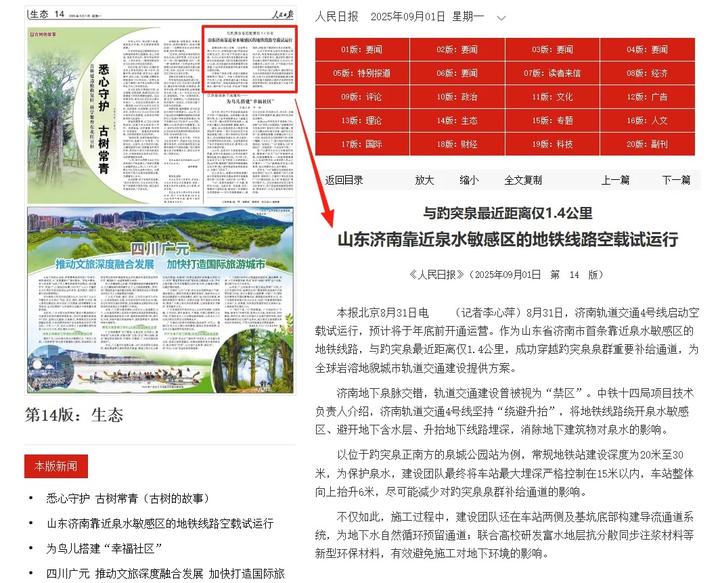Click the 本版新闻 red label
Viewport: 720px width, 583px height.
(56, 466)
